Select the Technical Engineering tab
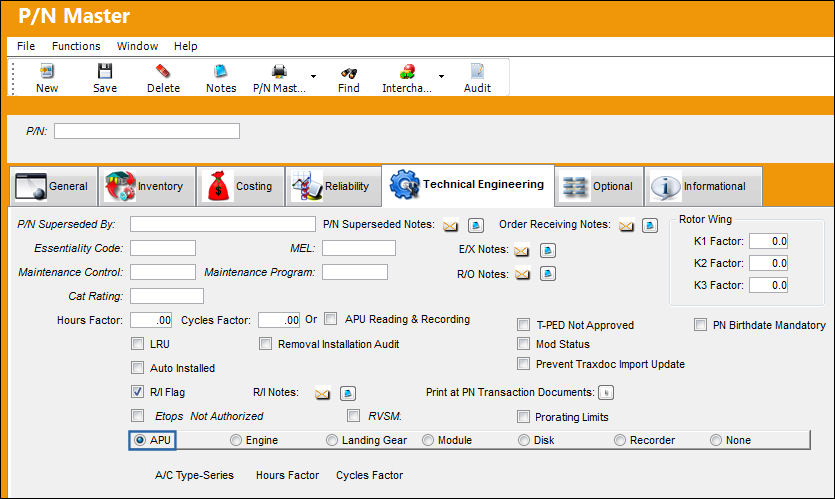Image resolution: width=835 pixels, height=499 pixels. pos(468,185)
